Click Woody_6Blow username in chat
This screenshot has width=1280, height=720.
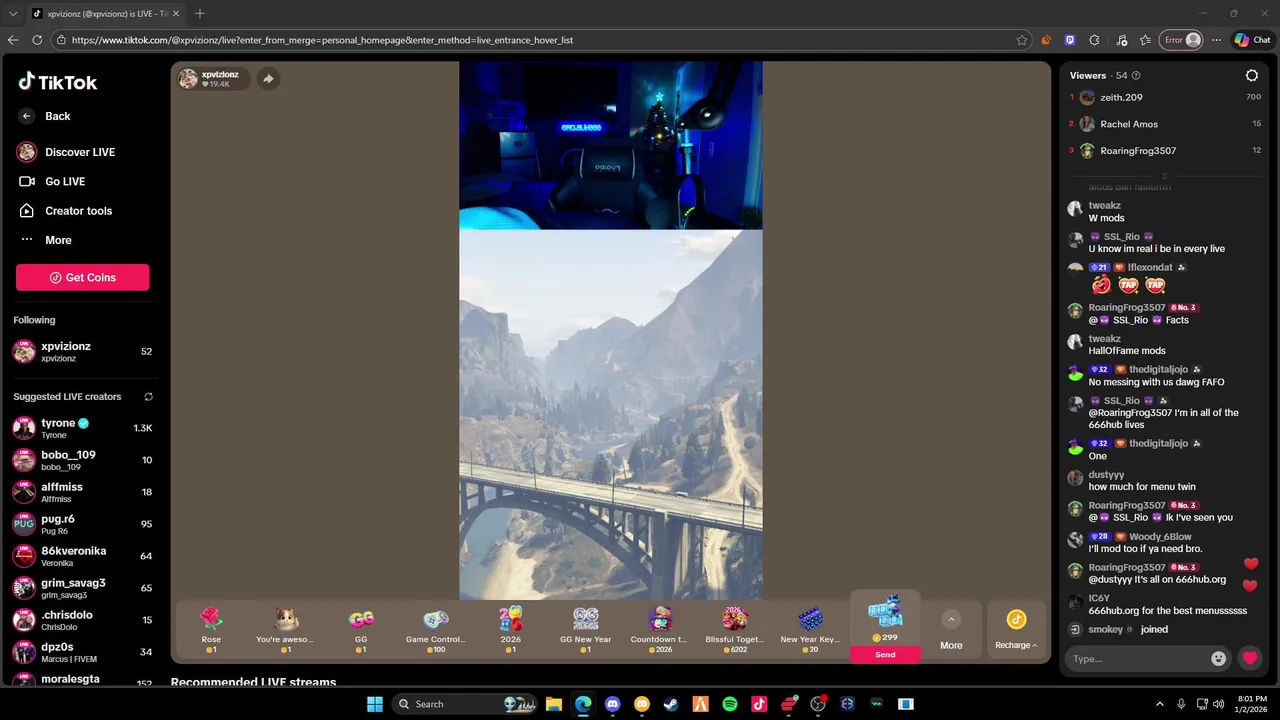tap(1160, 537)
